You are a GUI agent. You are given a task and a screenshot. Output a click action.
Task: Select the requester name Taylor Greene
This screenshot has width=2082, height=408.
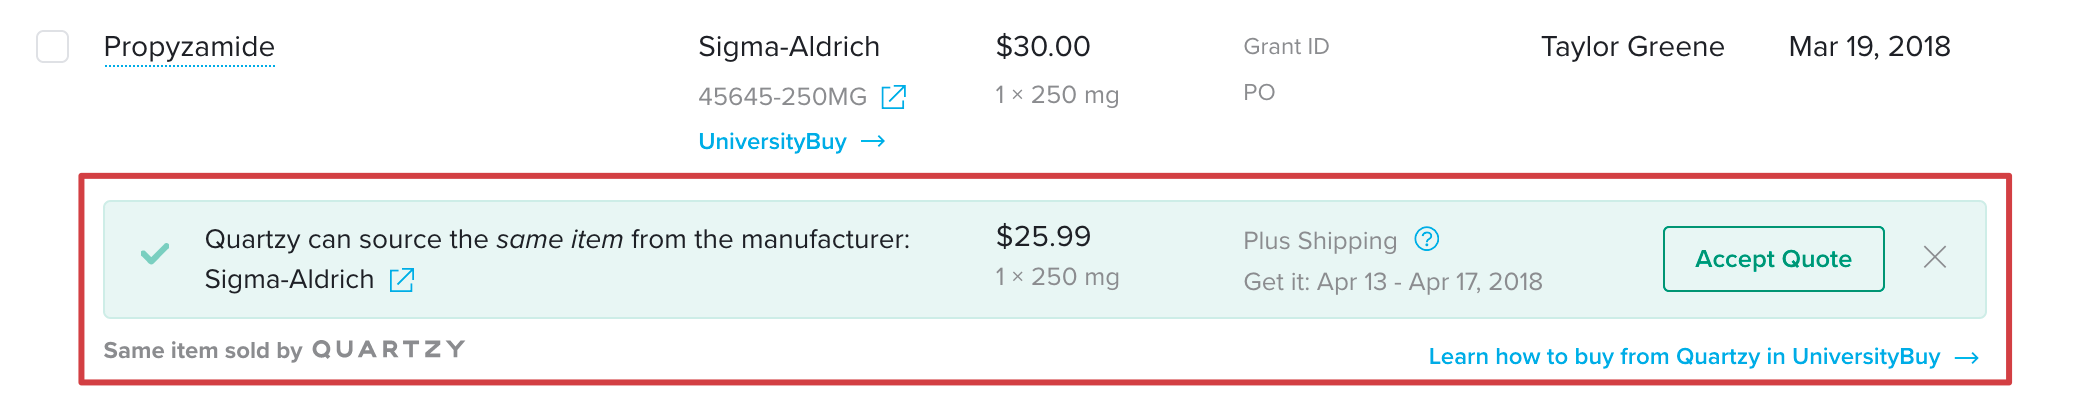click(1632, 47)
